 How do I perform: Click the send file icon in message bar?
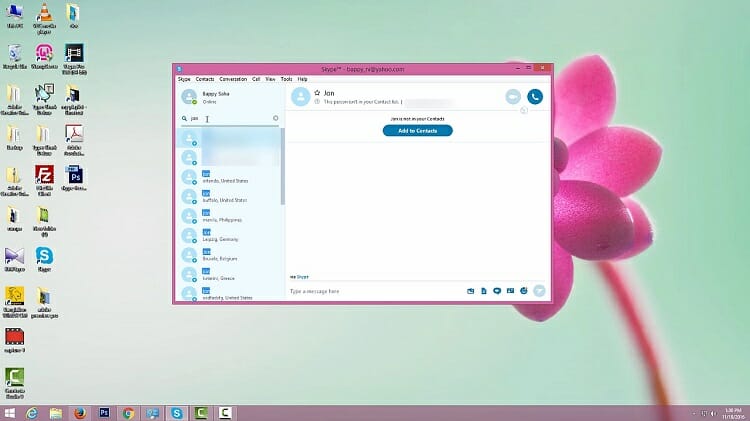point(484,291)
